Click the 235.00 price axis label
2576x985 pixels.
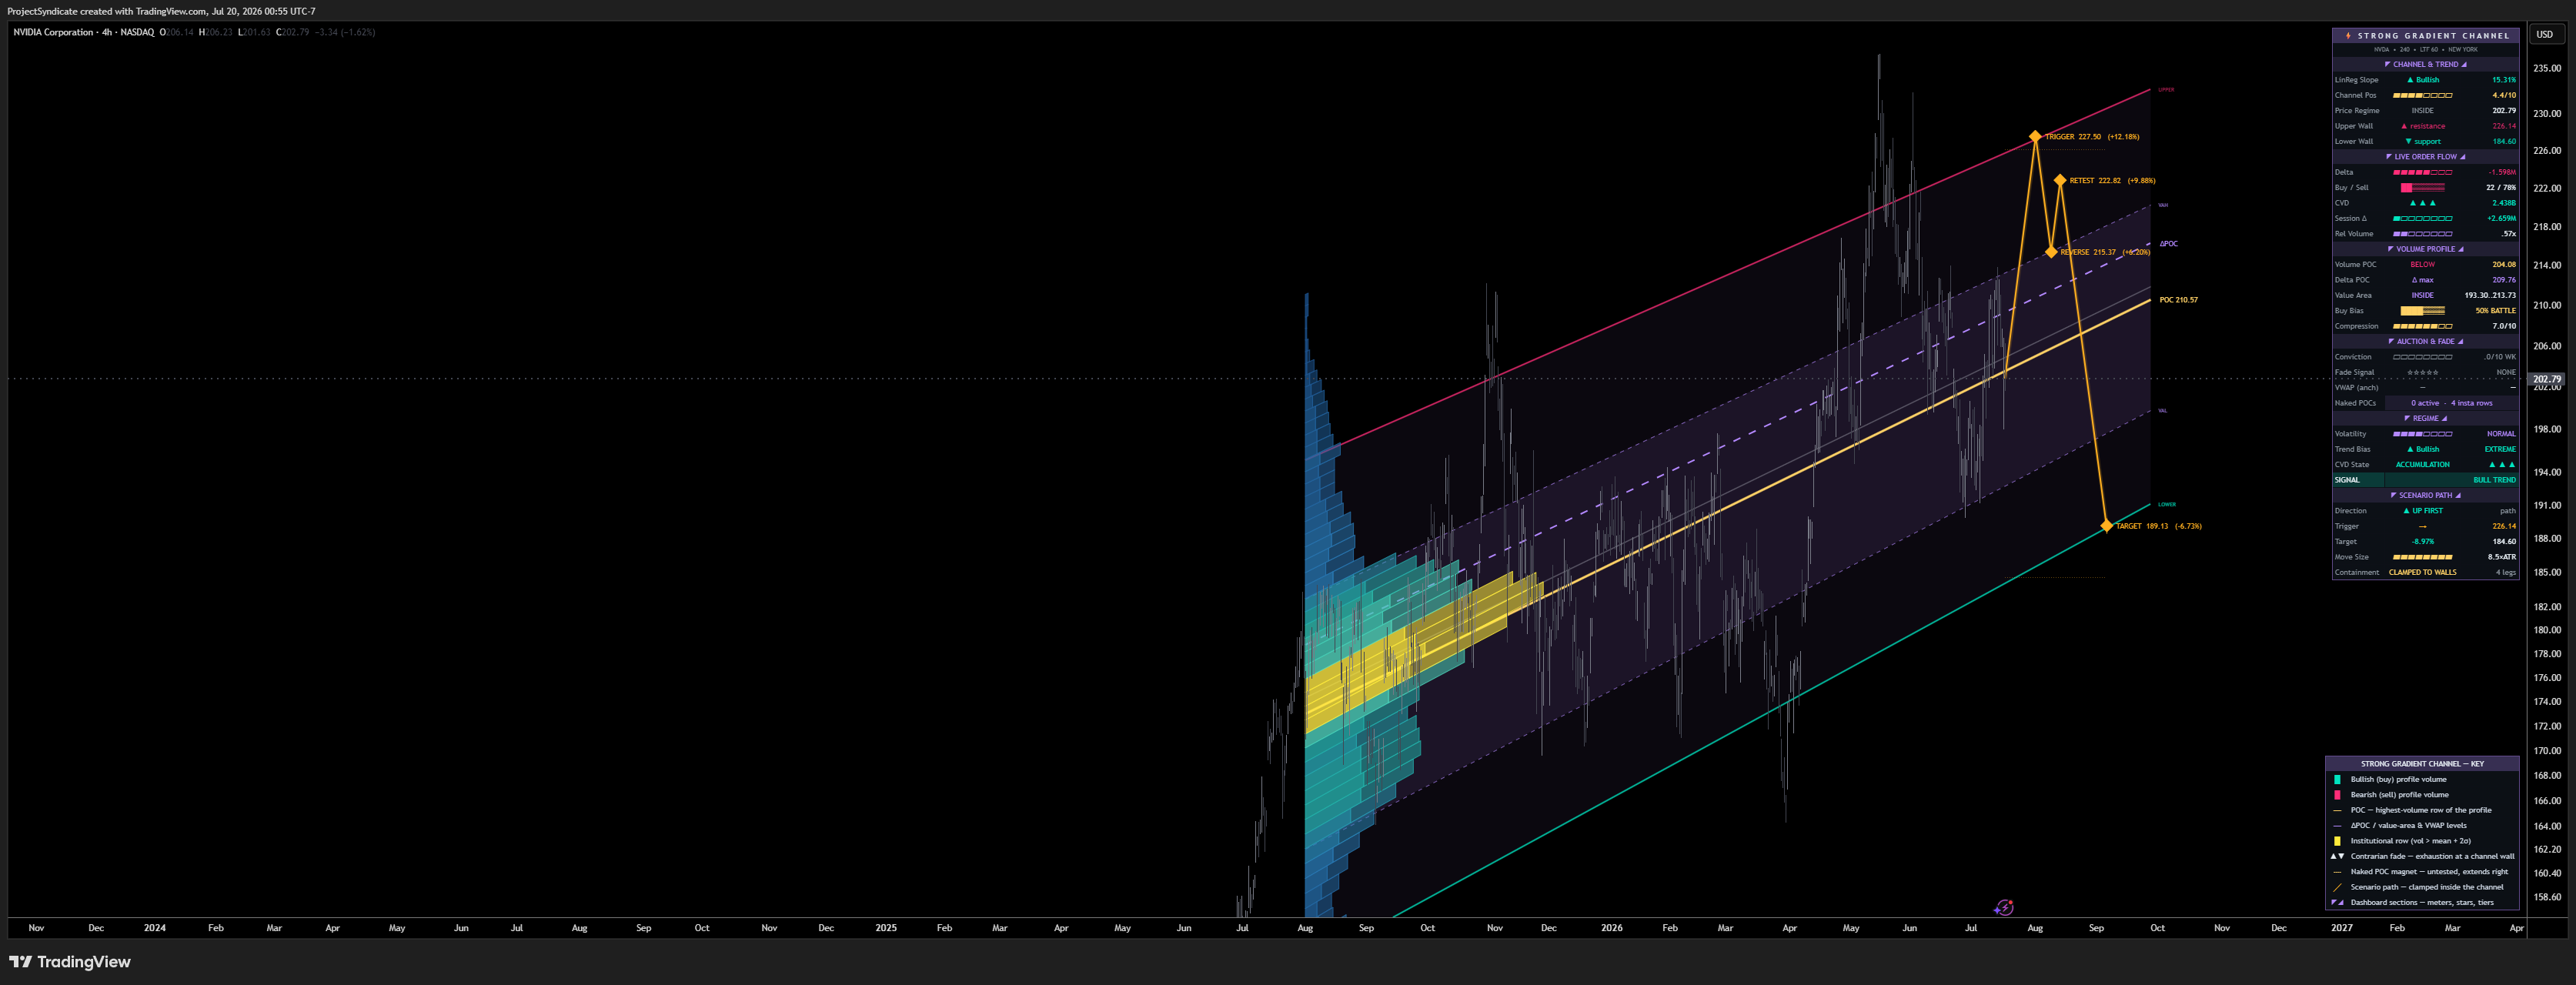[2547, 68]
